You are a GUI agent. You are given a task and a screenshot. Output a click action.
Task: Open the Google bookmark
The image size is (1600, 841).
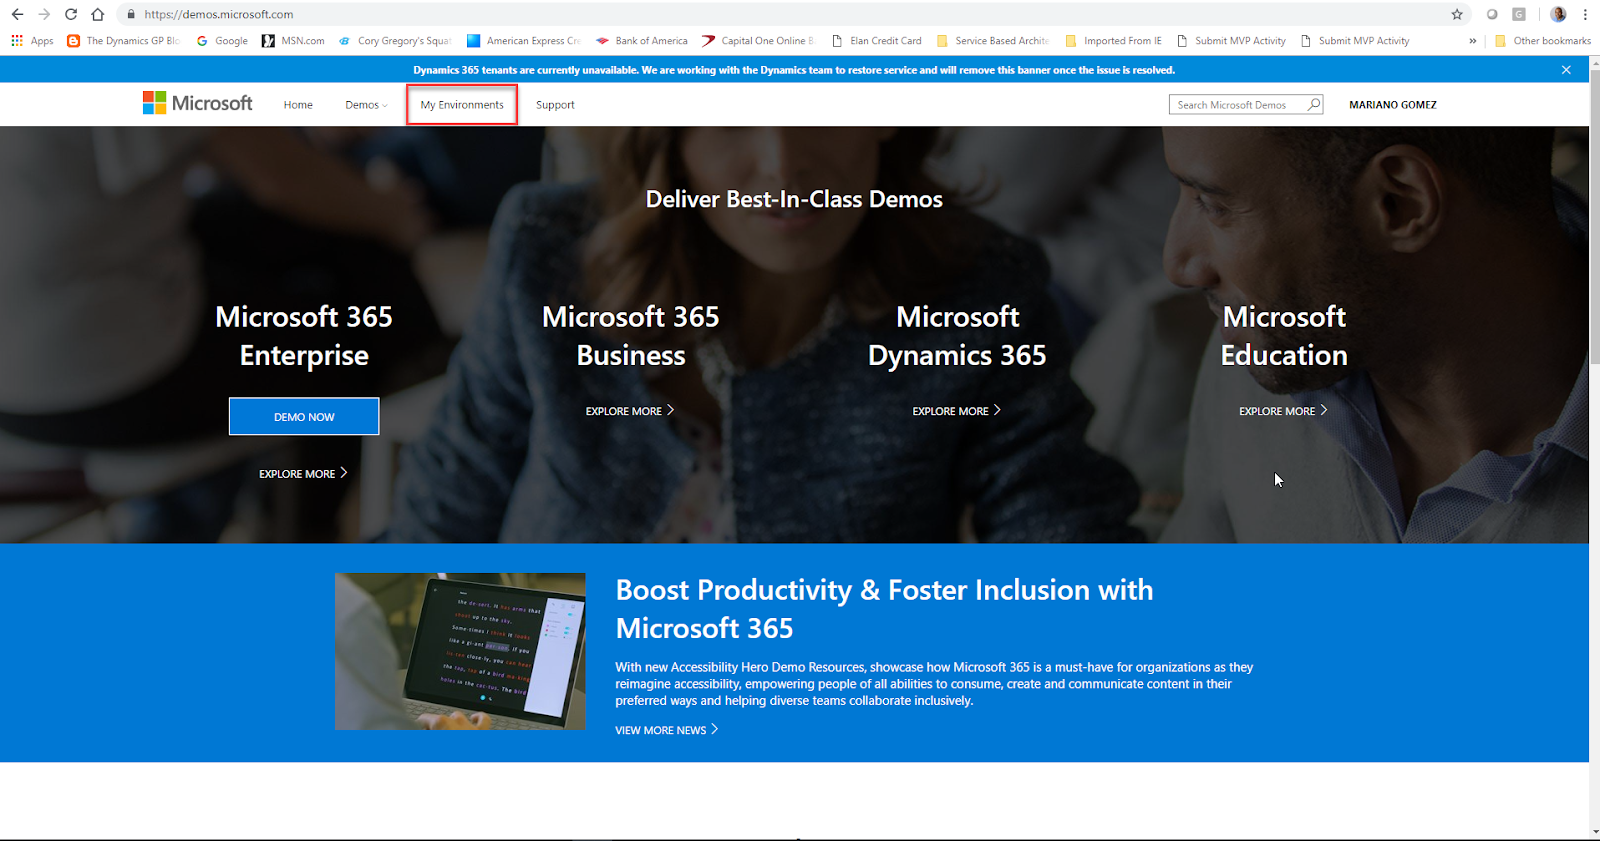point(222,41)
